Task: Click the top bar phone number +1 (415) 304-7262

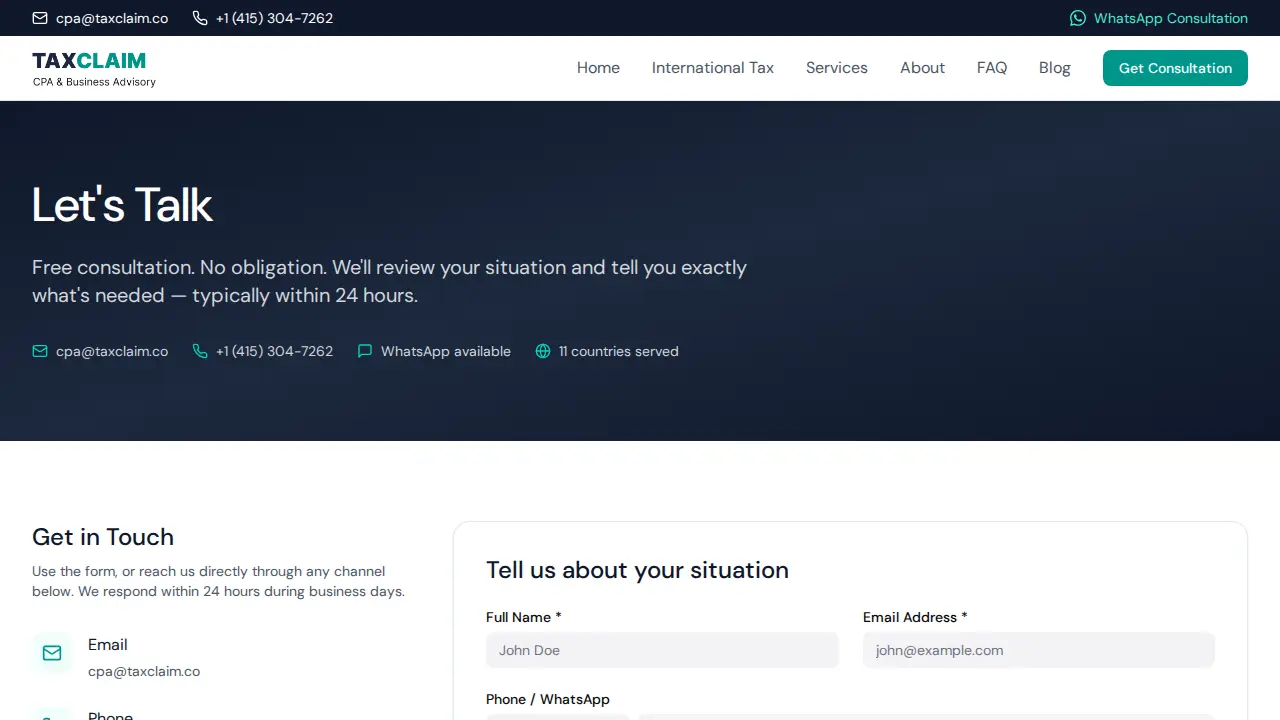Action: (x=274, y=18)
